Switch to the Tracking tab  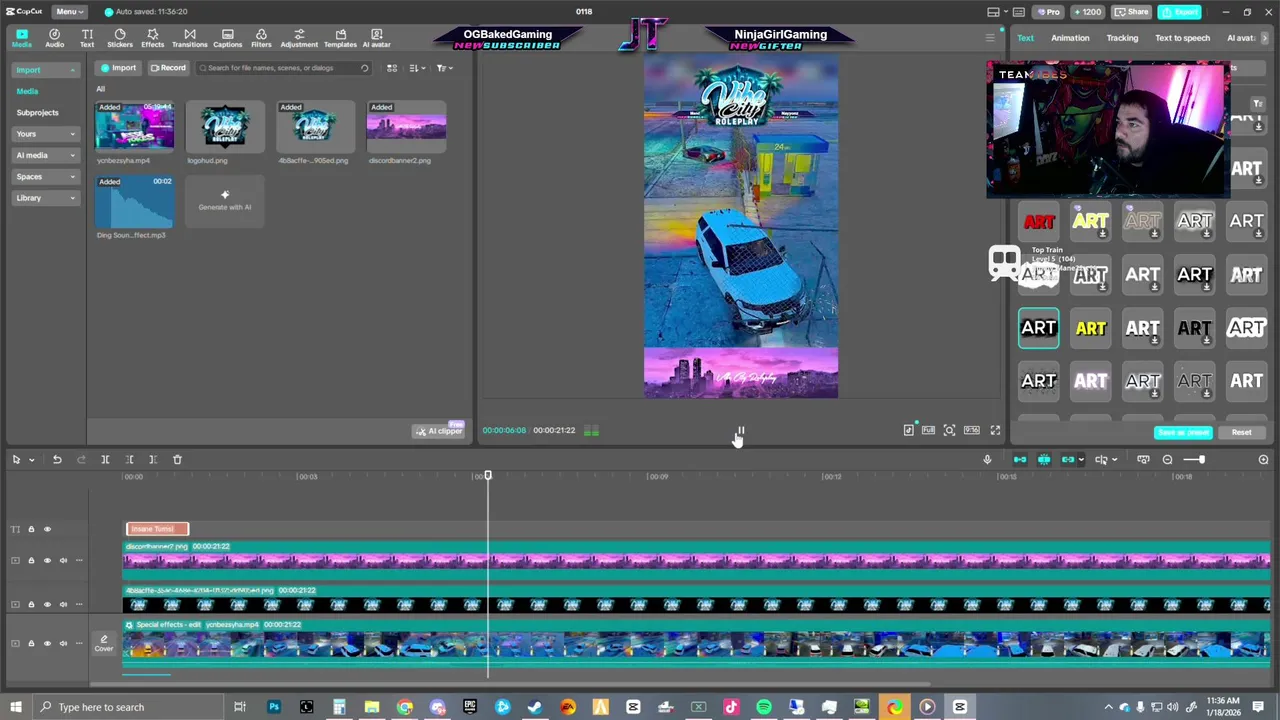[1122, 38]
